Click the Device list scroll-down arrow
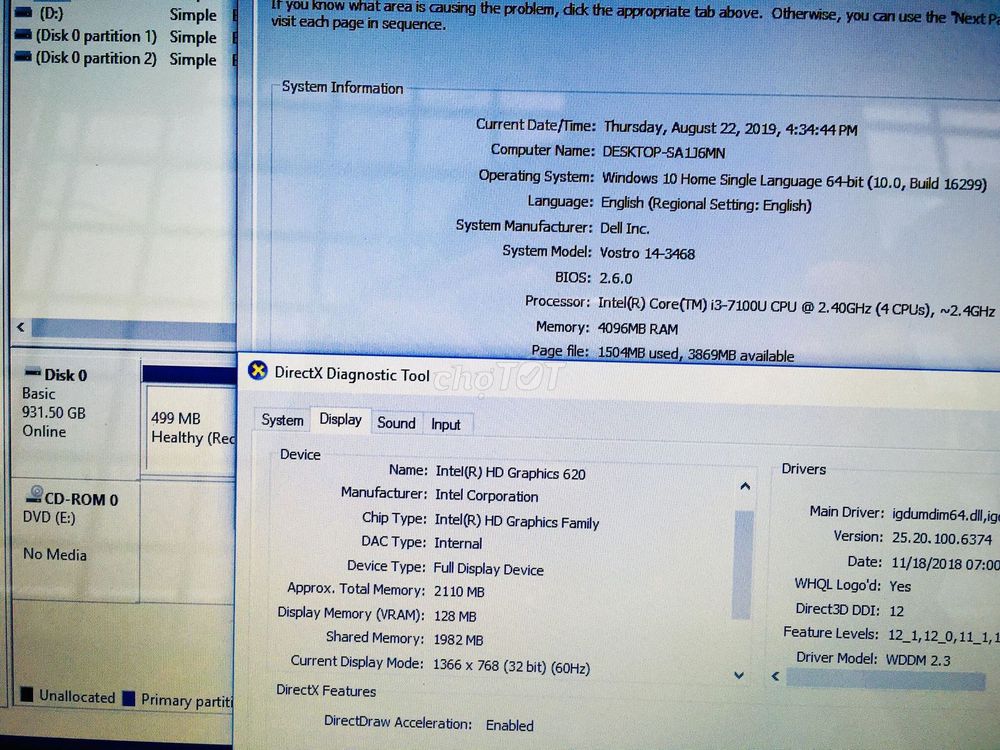The width and height of the screenshot is (1000, 750). coord(739,675)
